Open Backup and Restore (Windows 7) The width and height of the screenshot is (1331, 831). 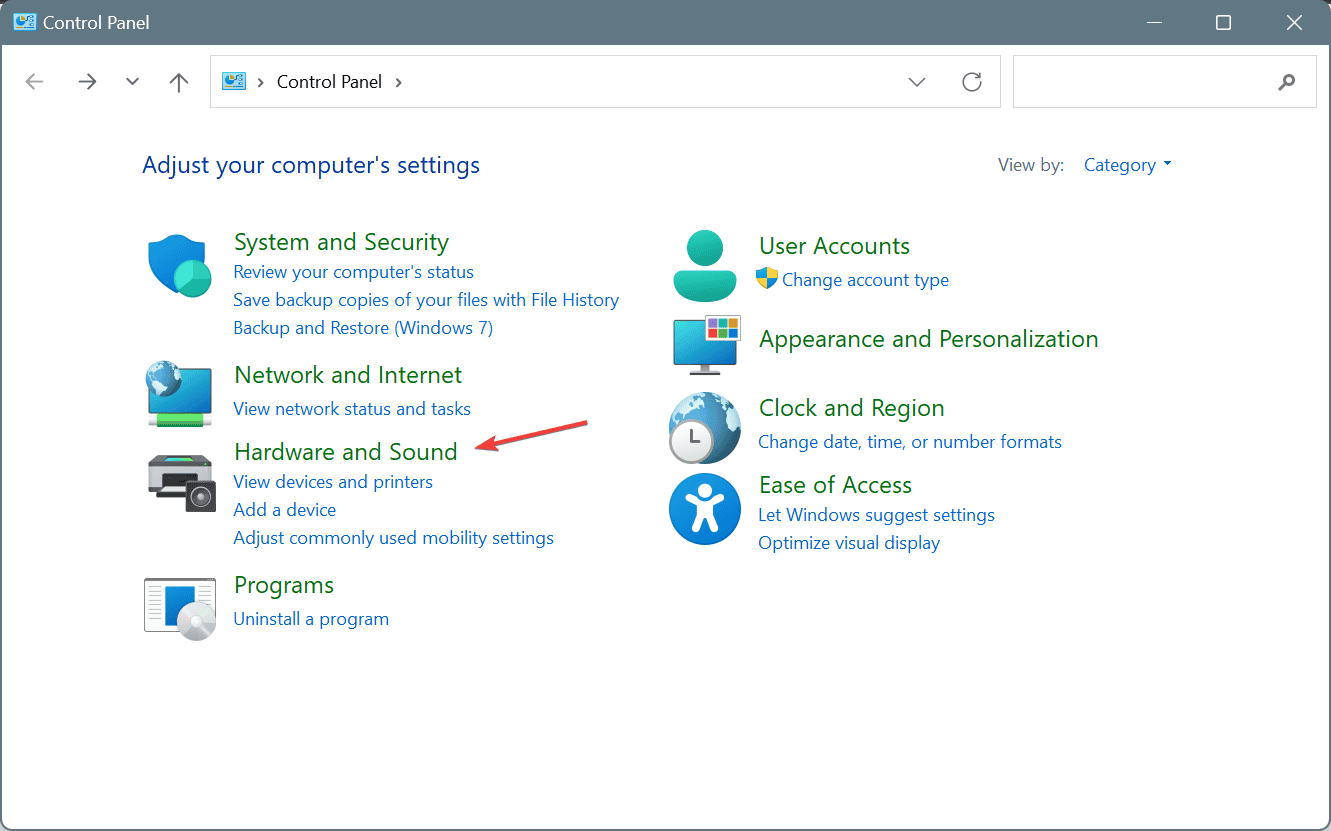click(363, 328)
